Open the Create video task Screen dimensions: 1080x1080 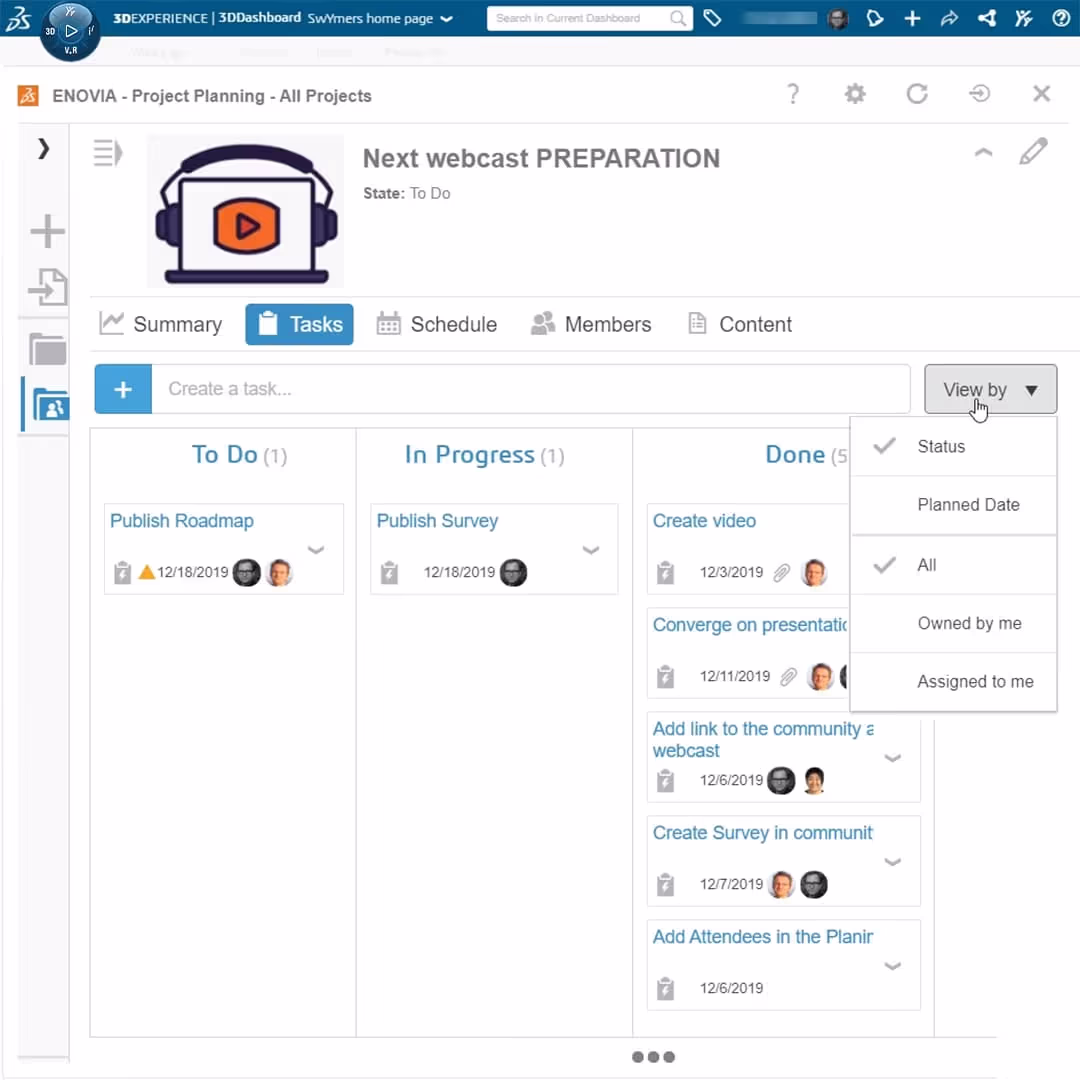tap(704, 521)
